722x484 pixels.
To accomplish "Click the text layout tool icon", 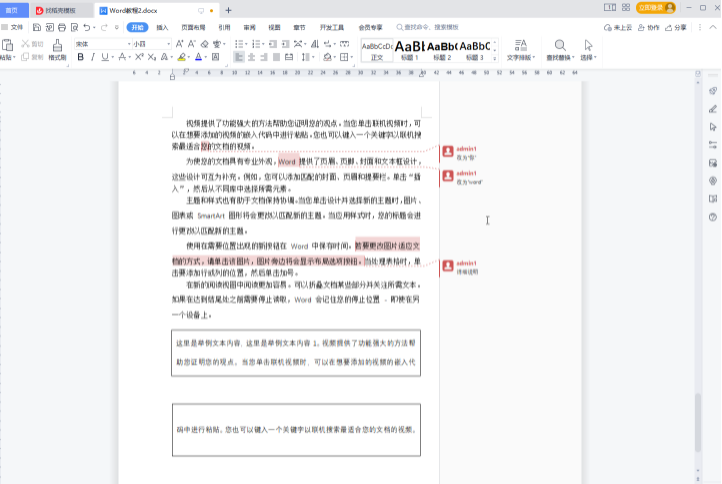I will (518, 45).
